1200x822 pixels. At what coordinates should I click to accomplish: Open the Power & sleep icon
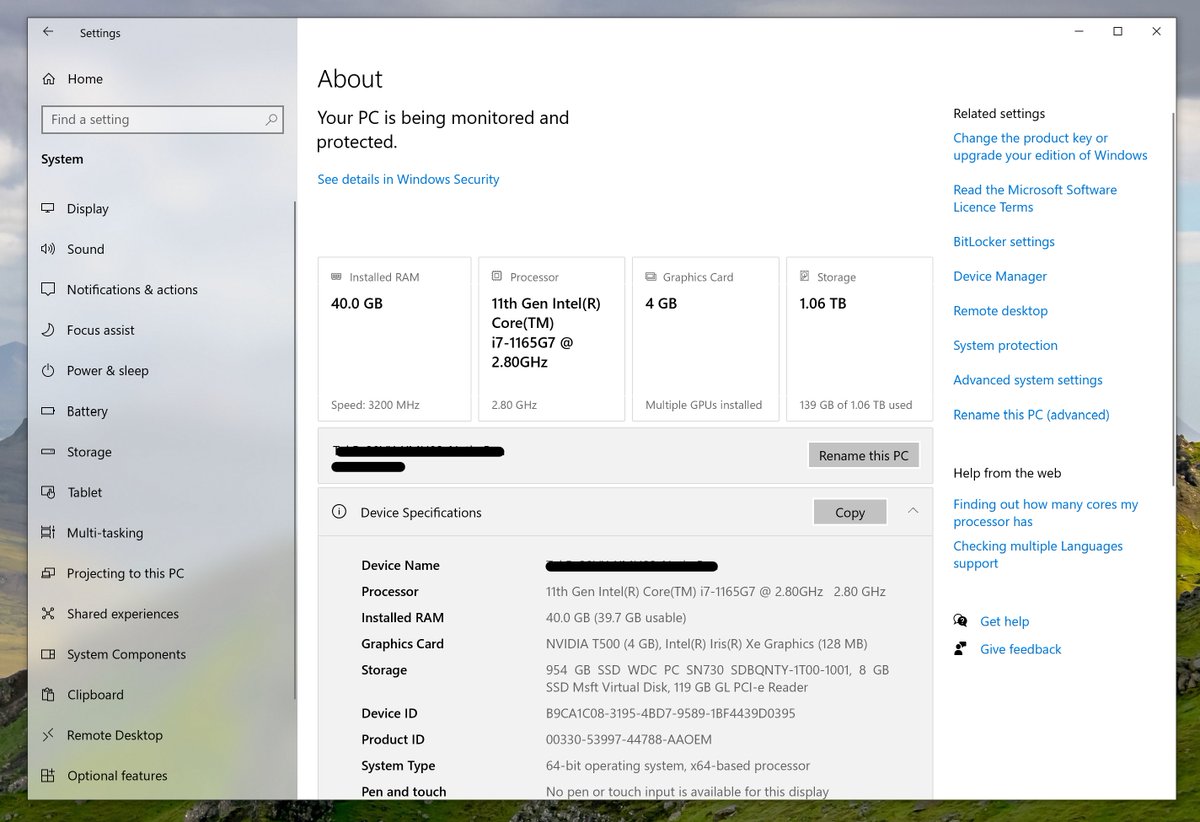[48, 370]
